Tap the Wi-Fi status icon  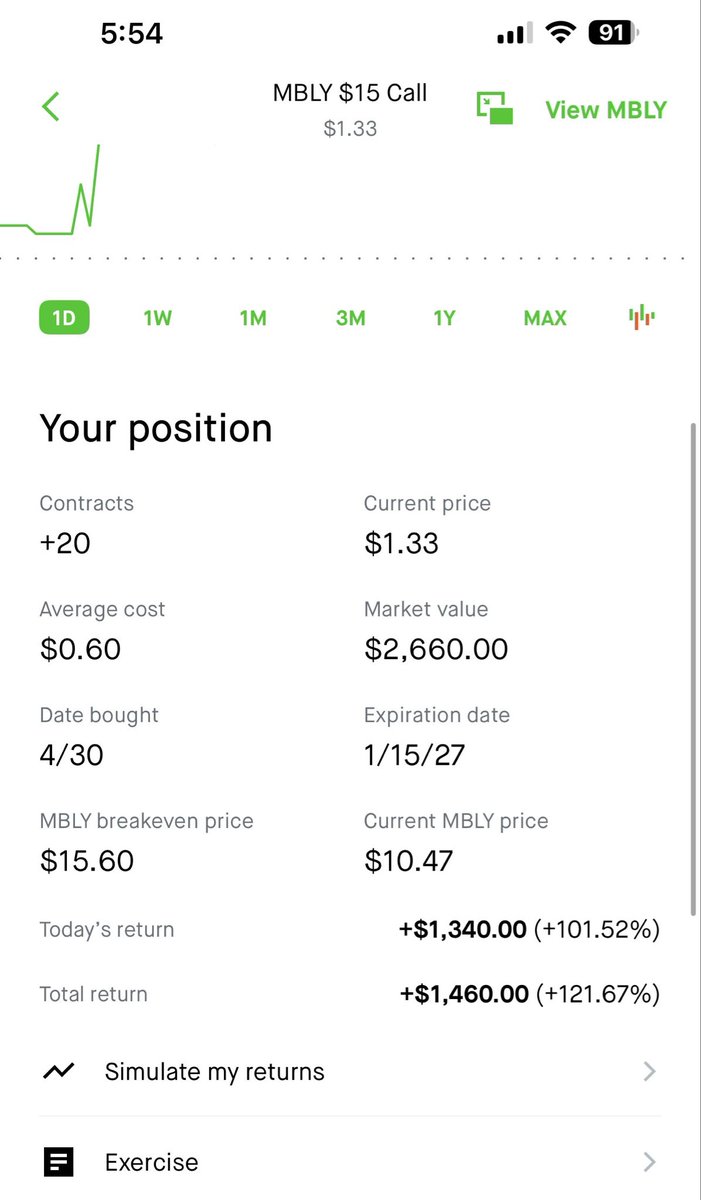[562, 33]
